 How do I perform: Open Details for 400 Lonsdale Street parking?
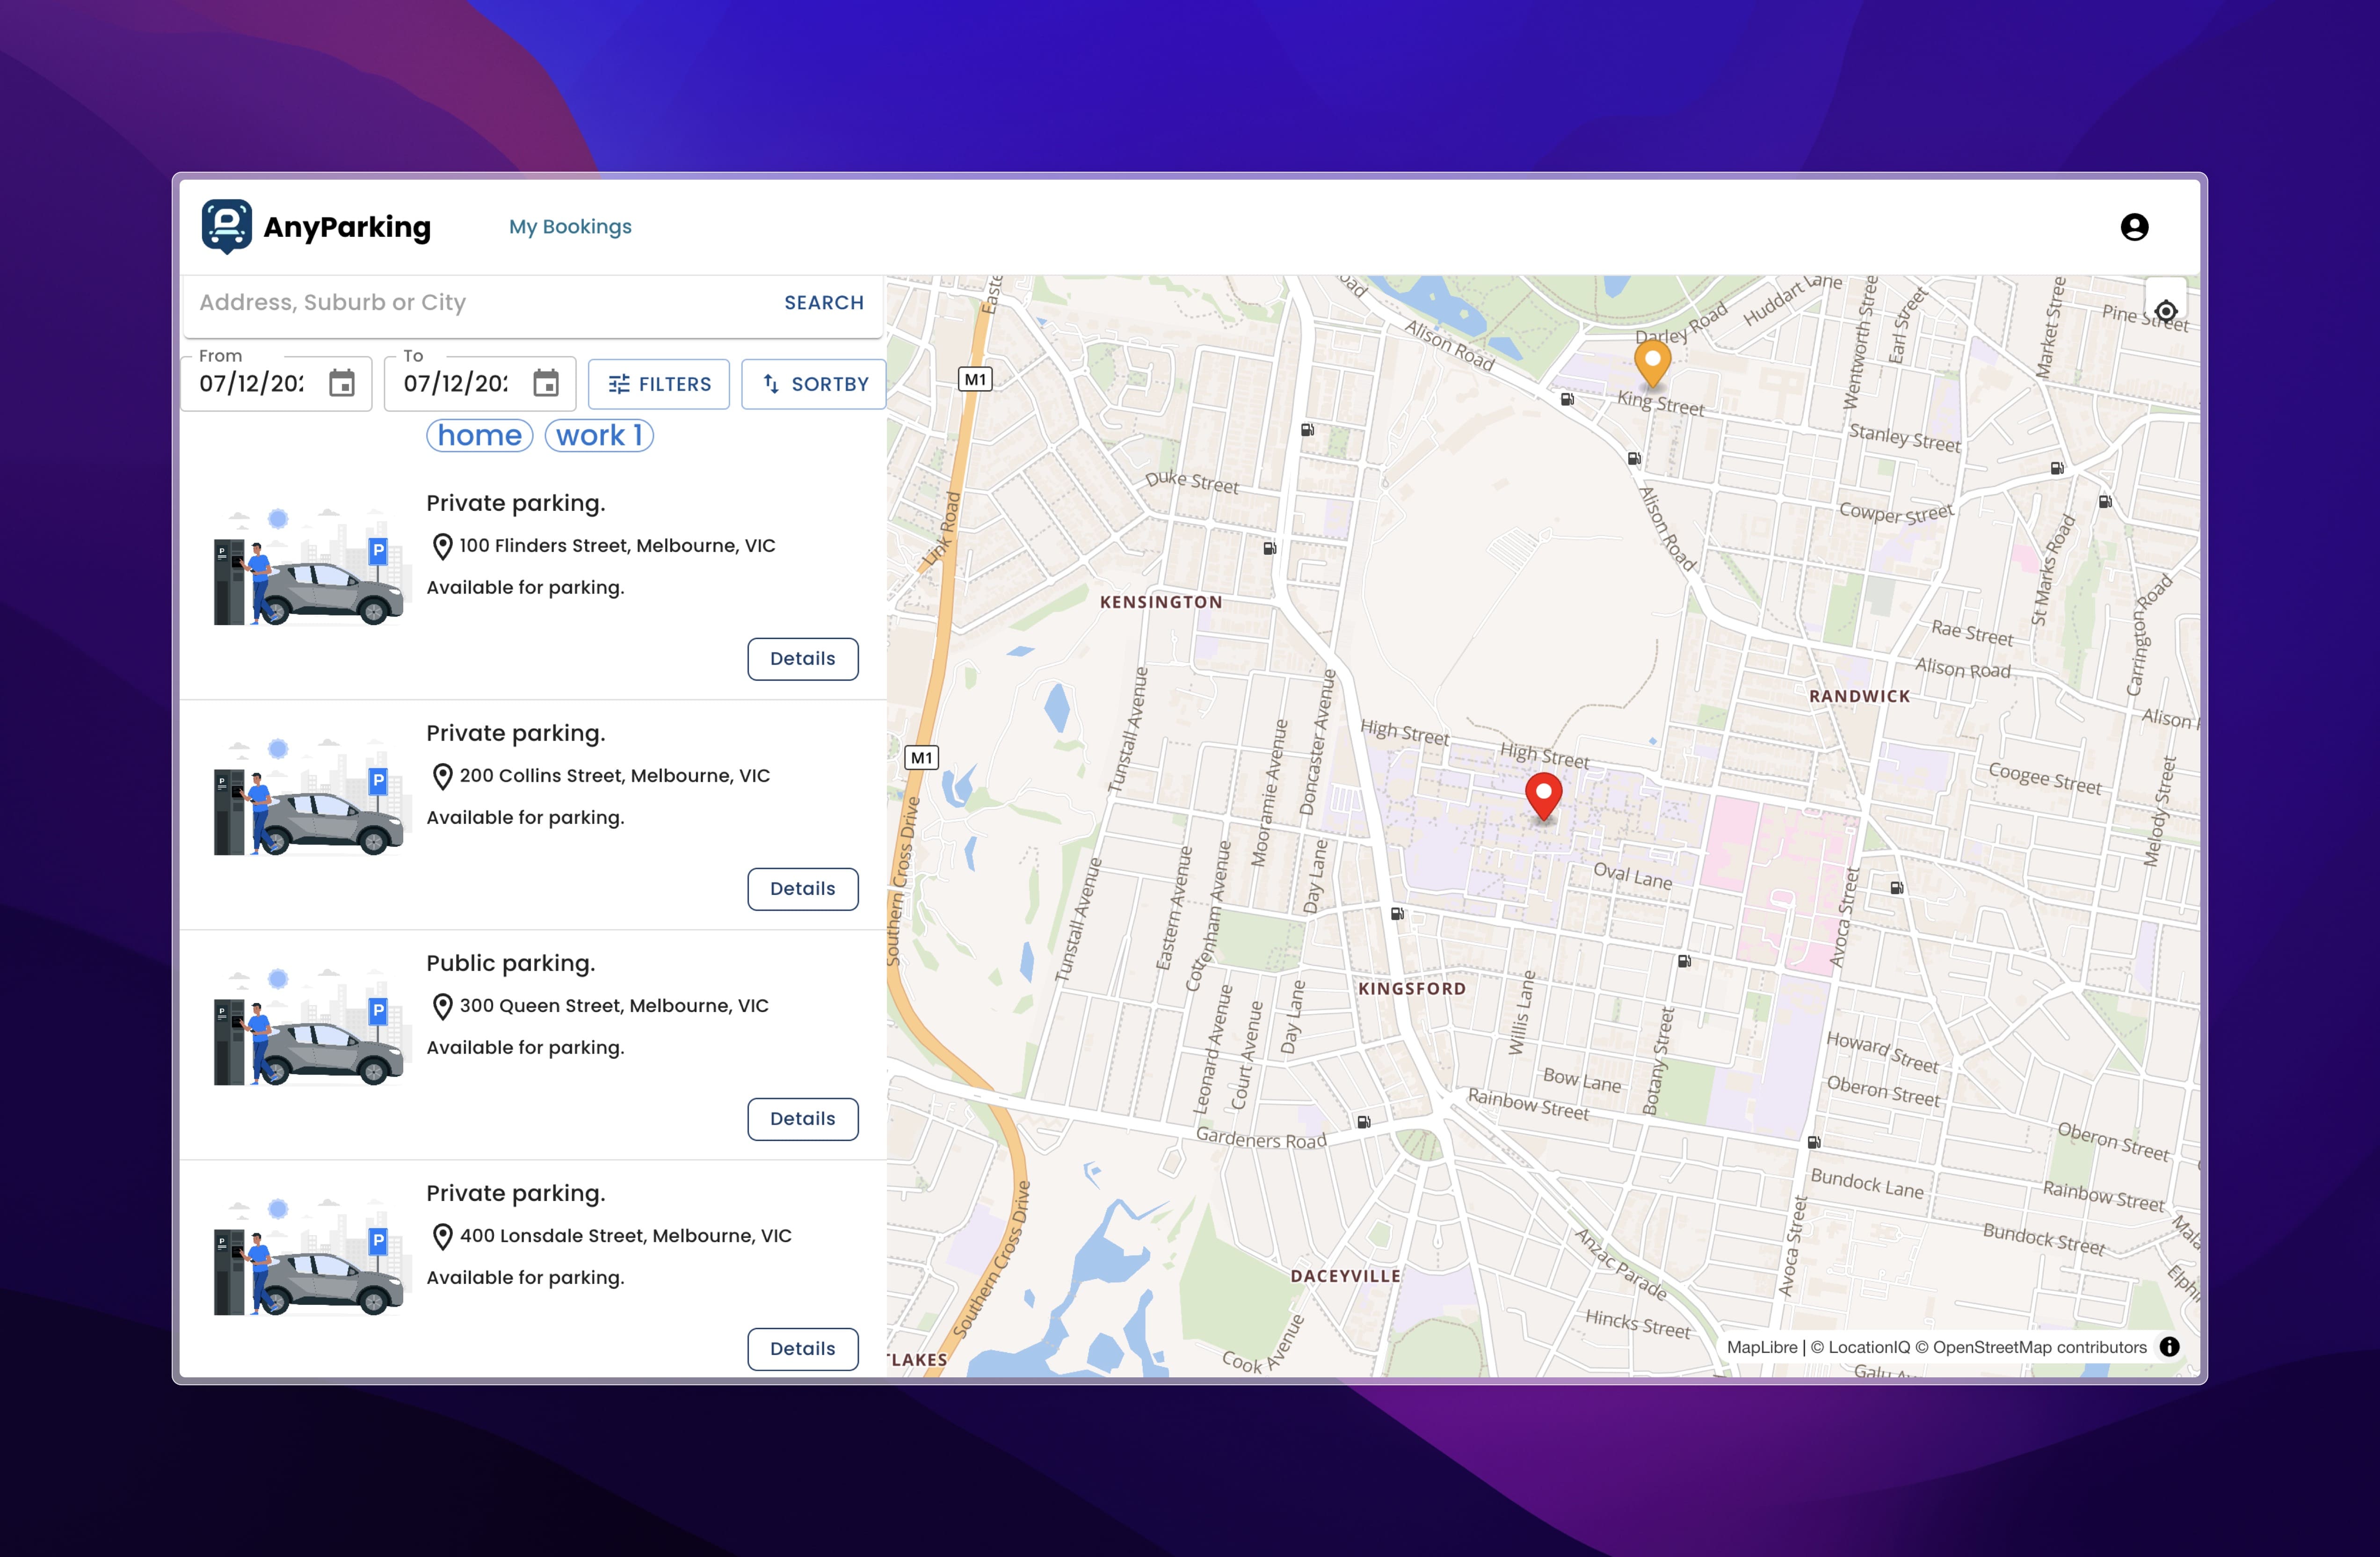802,1349
